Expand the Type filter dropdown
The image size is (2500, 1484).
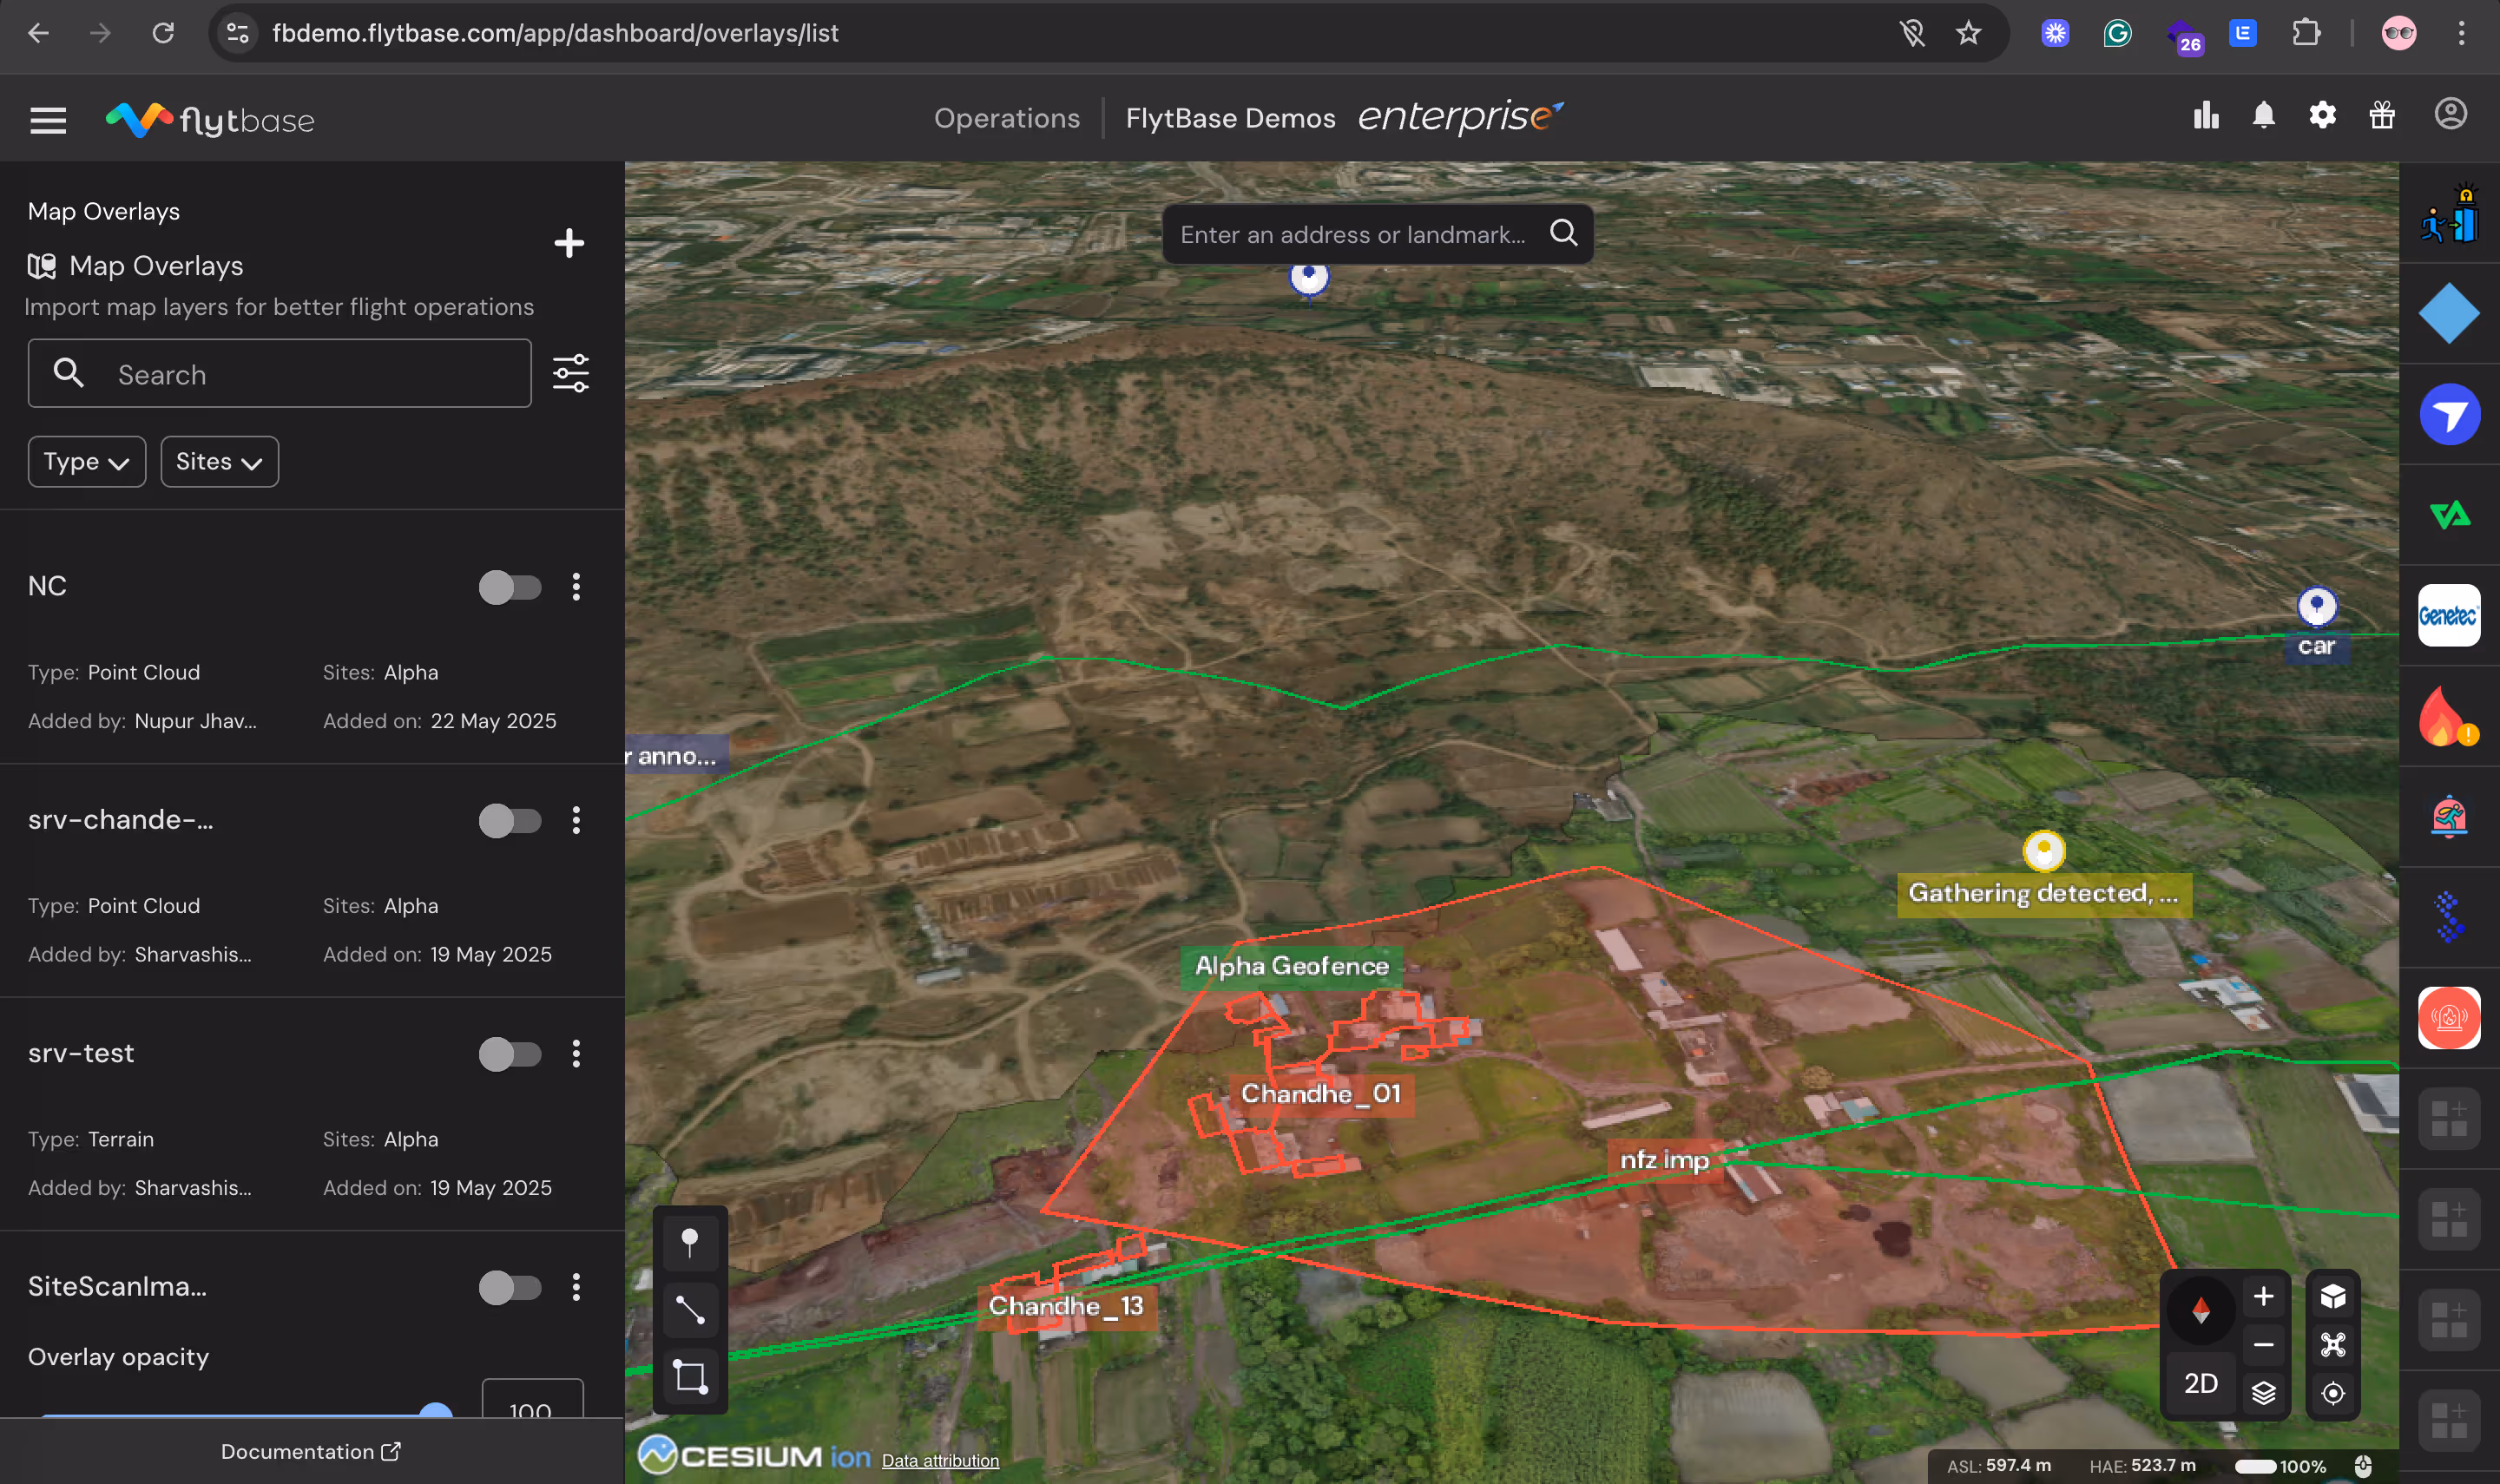86,462
